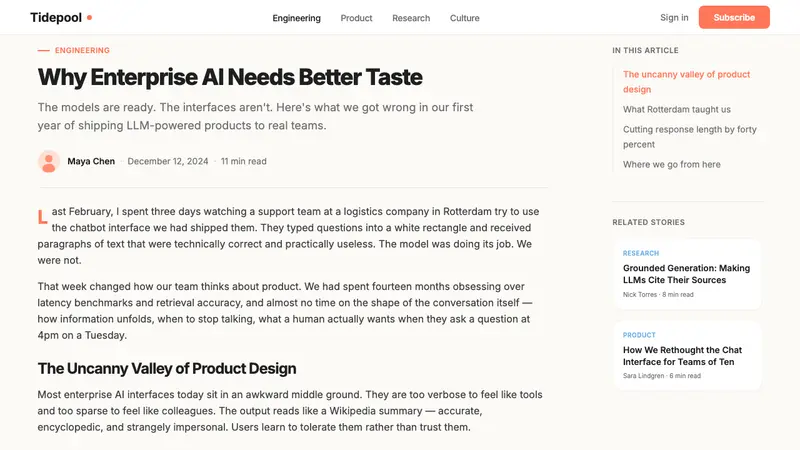Go to the Research nav section
Viewport: 800px width, 450px height.
411,18
